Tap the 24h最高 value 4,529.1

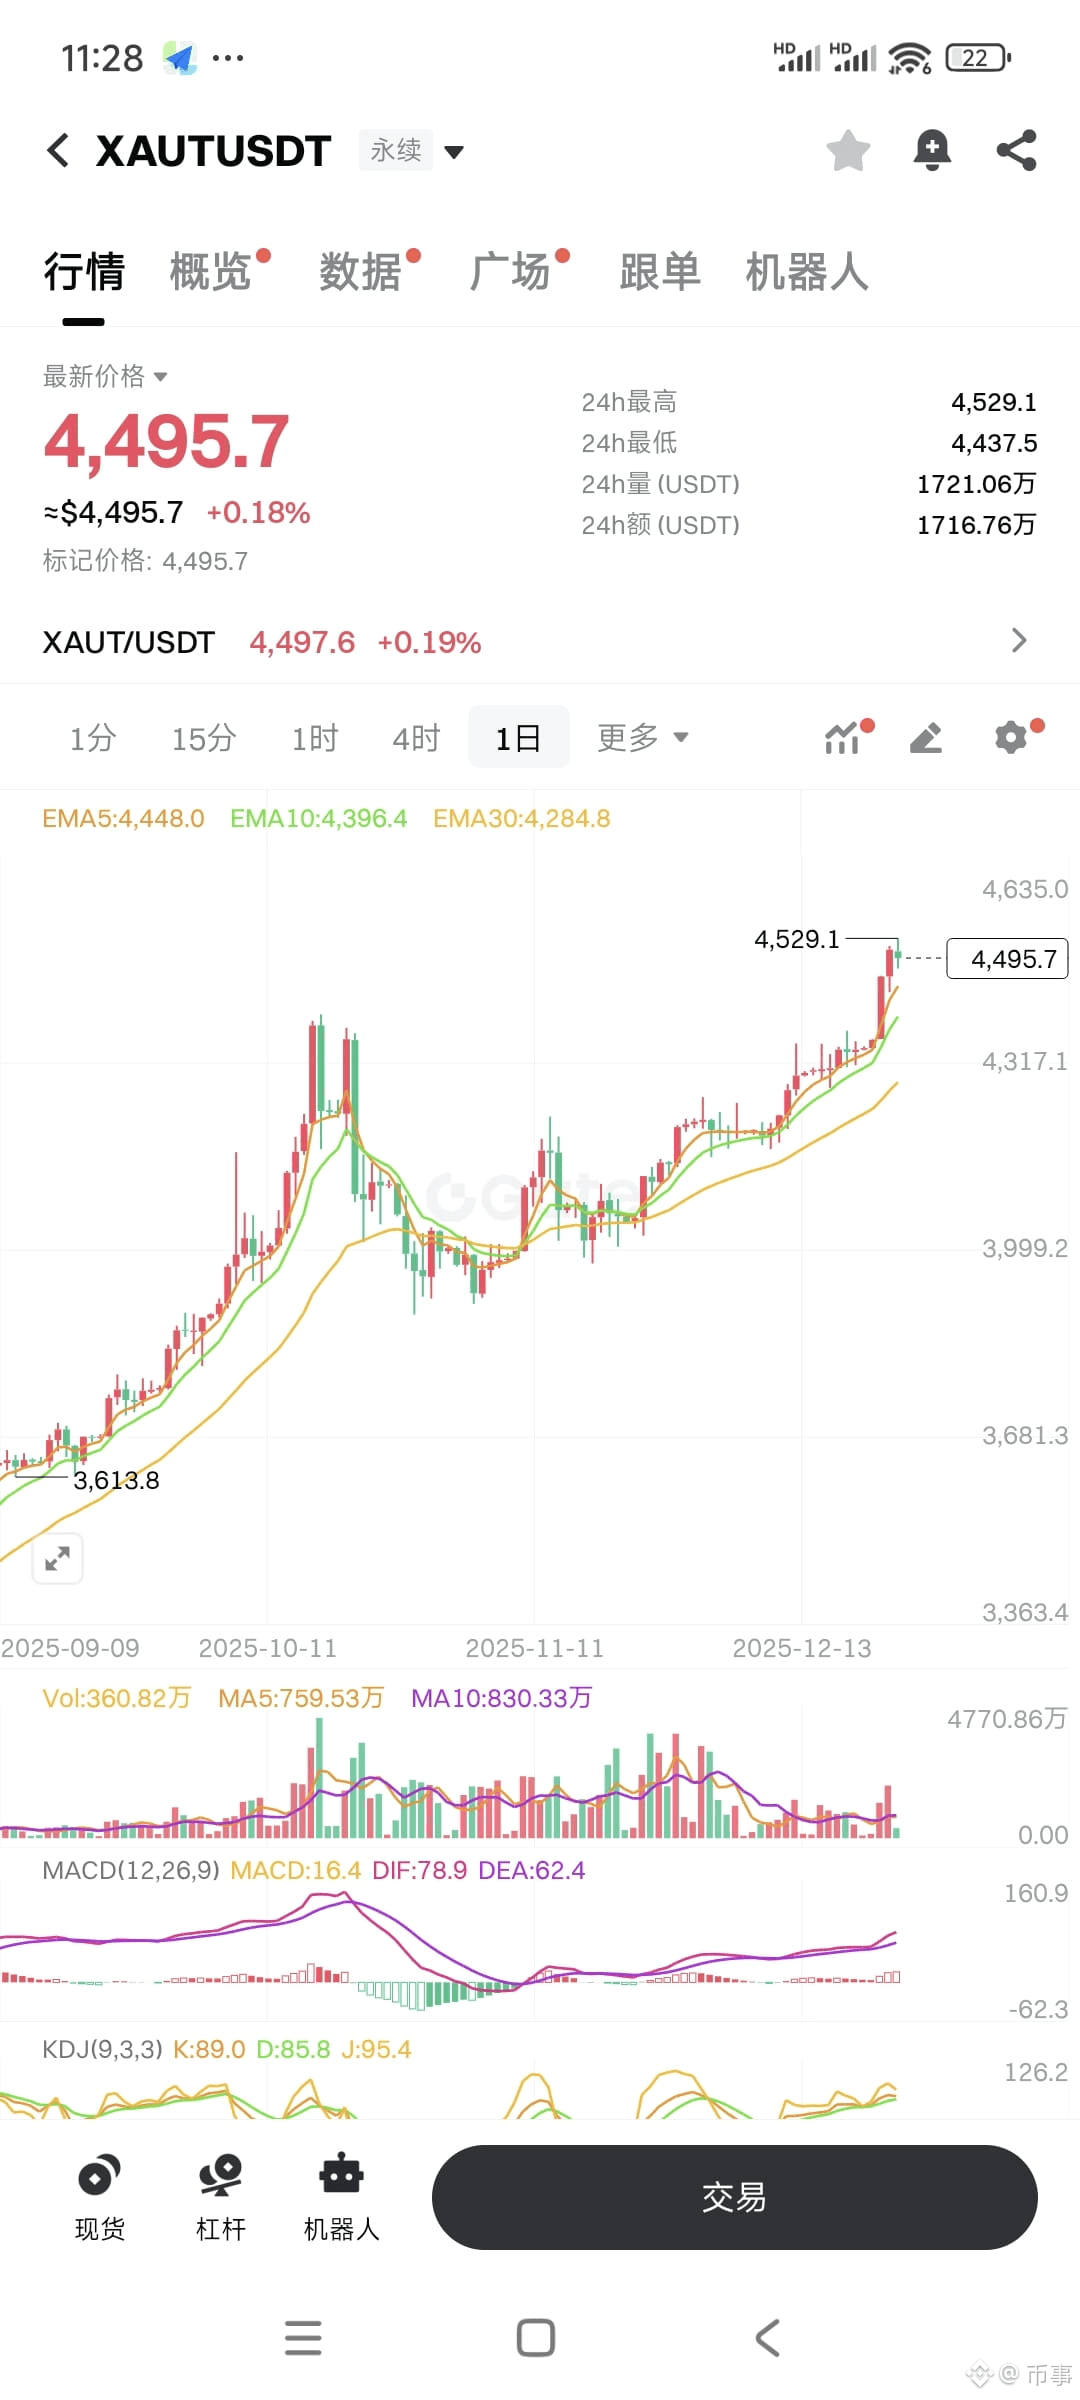993,402
